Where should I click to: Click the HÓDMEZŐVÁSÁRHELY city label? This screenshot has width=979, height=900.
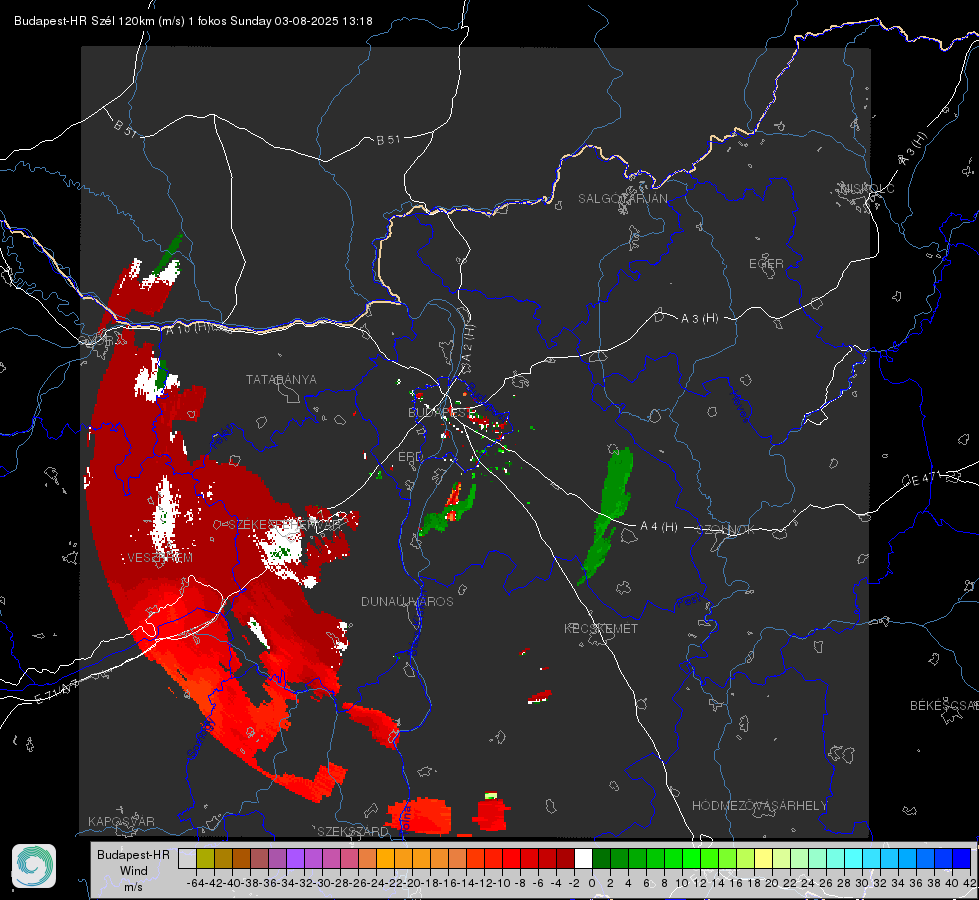pos(759,806)
